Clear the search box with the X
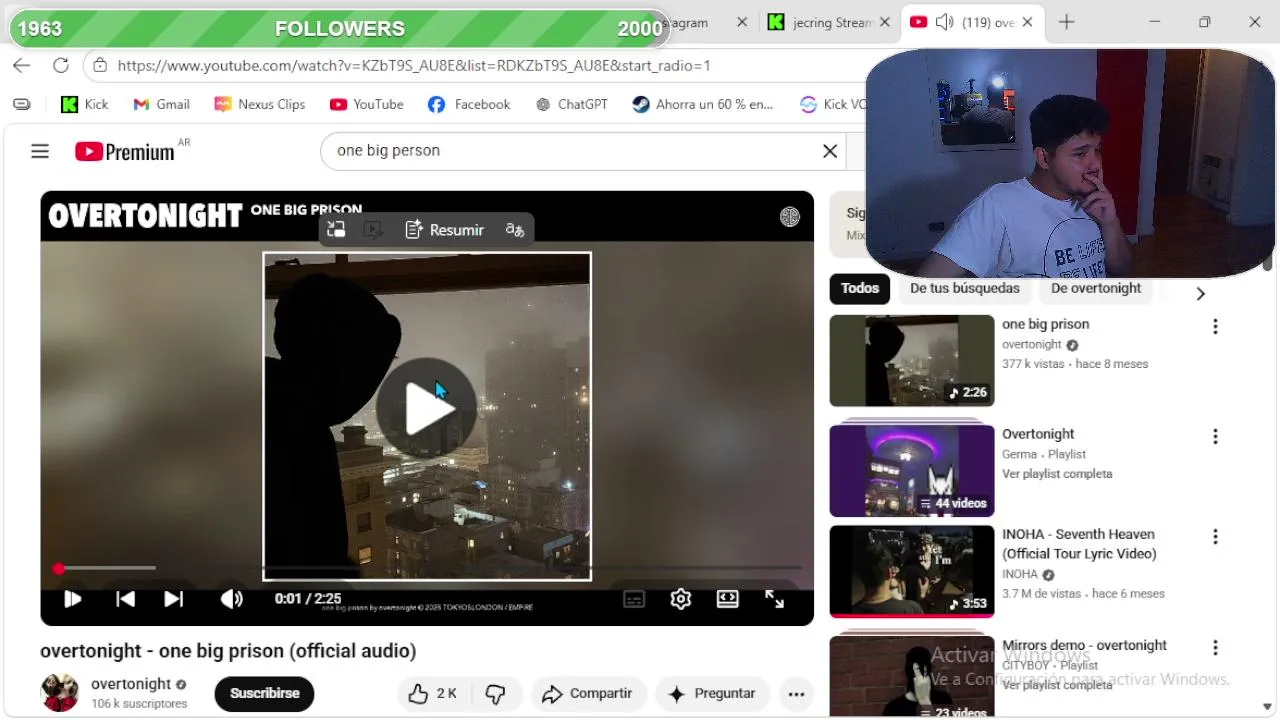Screen dimensions: 1280x720 (x=830, y=151)
